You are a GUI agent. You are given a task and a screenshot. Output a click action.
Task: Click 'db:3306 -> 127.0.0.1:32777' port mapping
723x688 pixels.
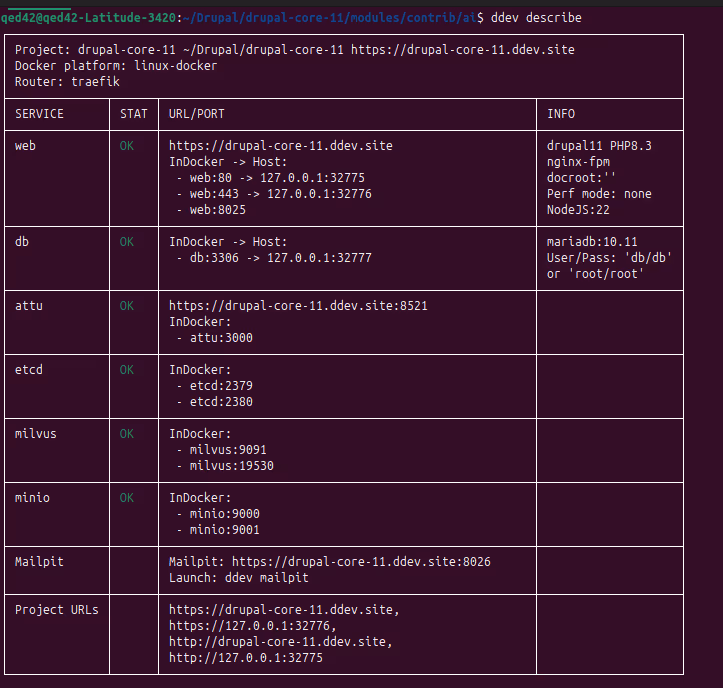point(281,258)
